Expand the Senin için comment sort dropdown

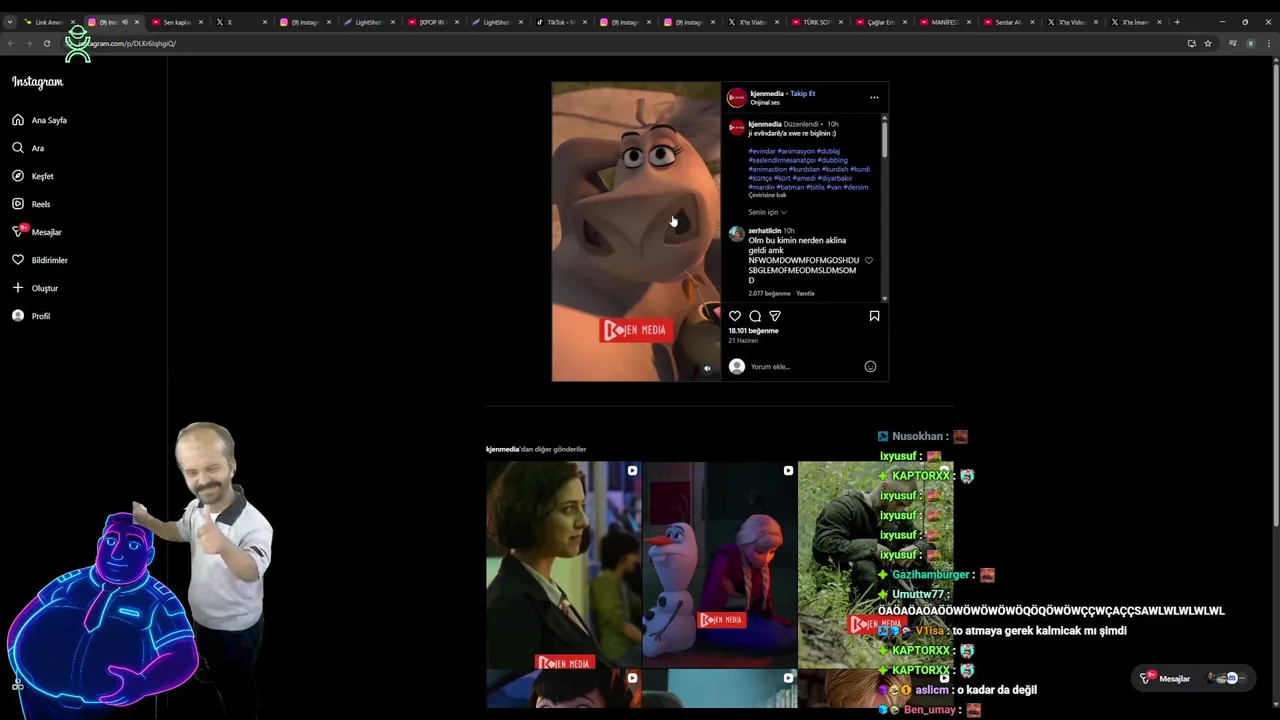coord(768,212)
